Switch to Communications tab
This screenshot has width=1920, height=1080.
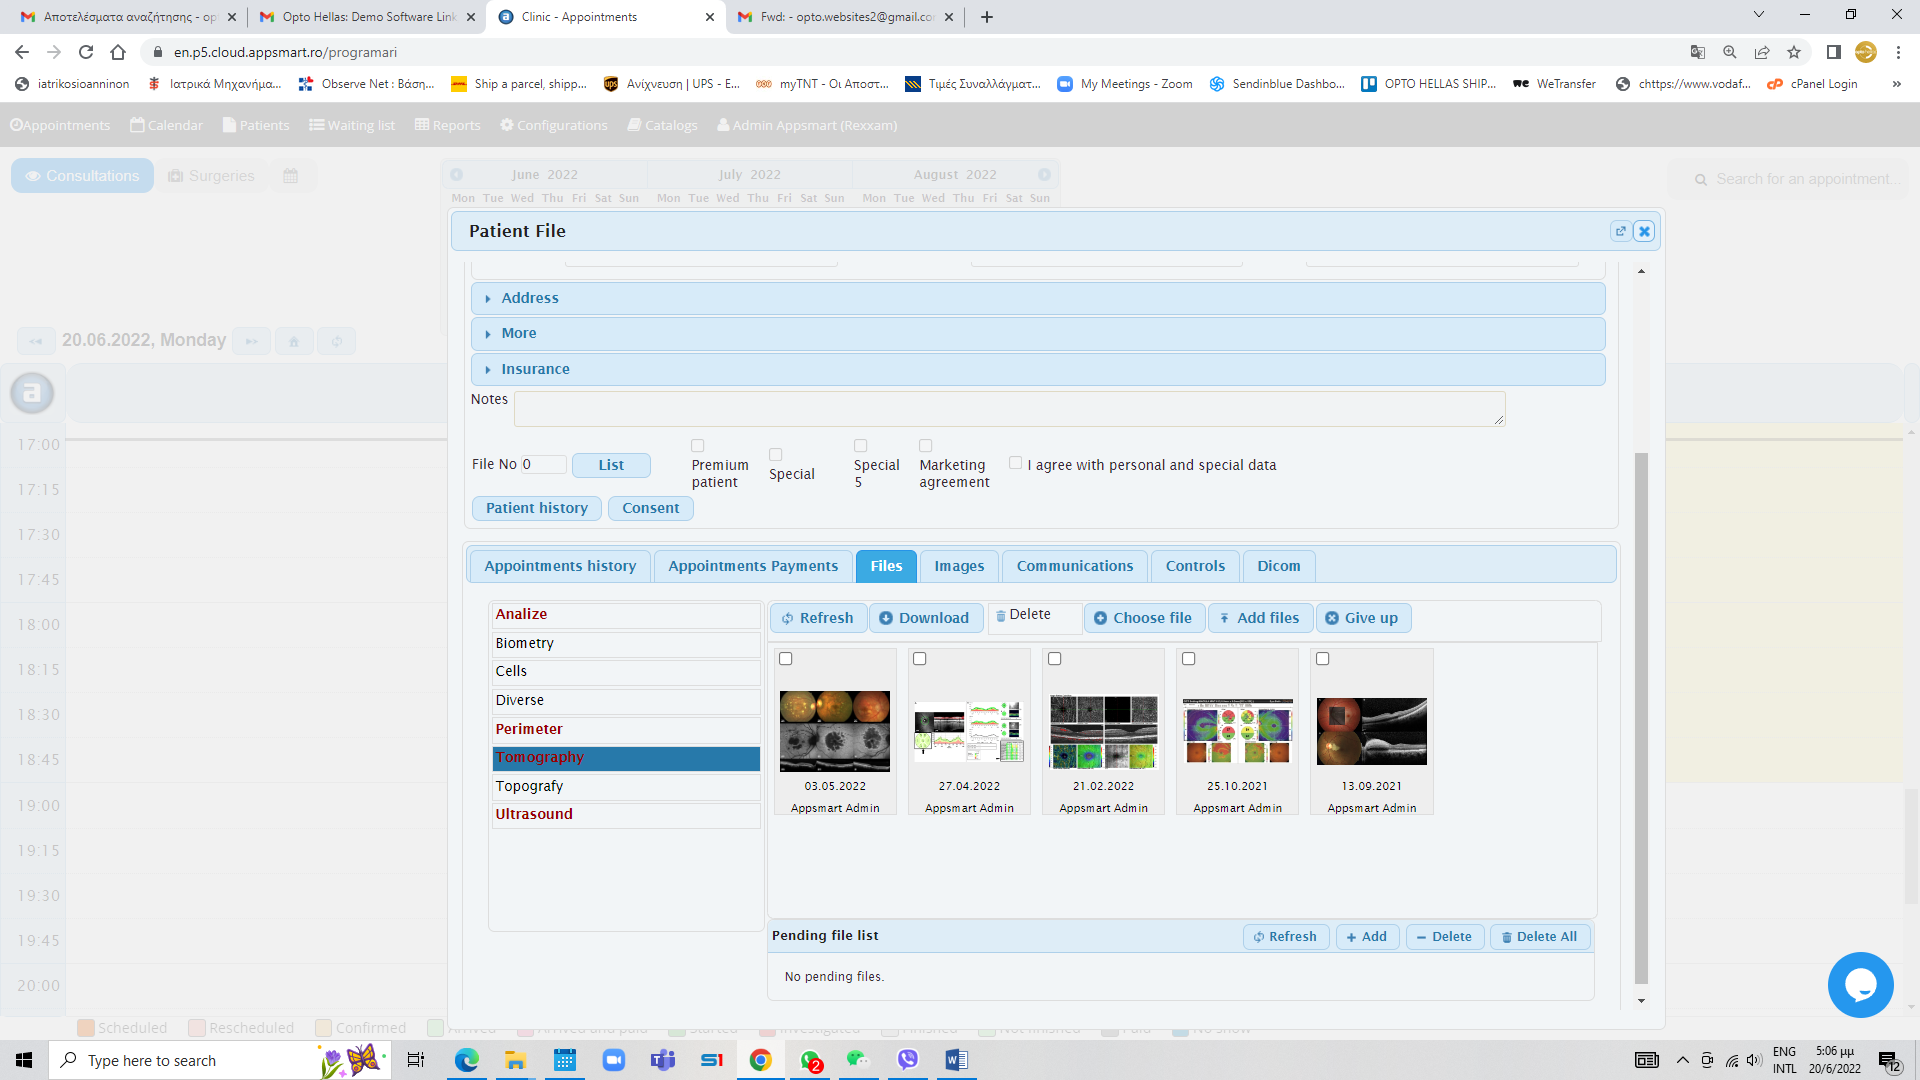tap(1075, 566)
